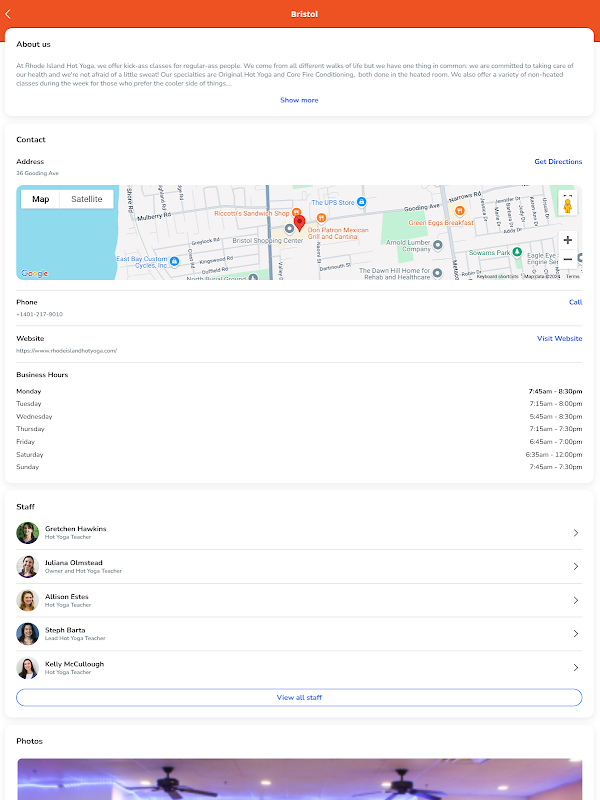Click Allison Estes avatar photo
Viewport: 600px width, 800px height.
[28, 600]
